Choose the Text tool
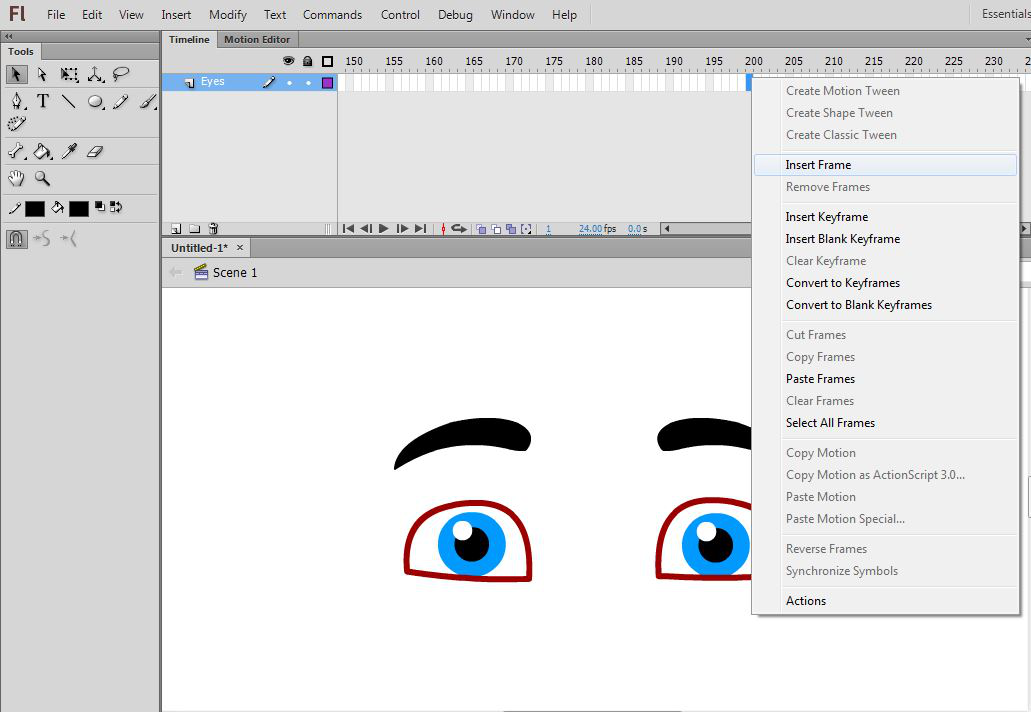Image resolution: width=1031 pixels, height=712 pixels. [43, 101]
